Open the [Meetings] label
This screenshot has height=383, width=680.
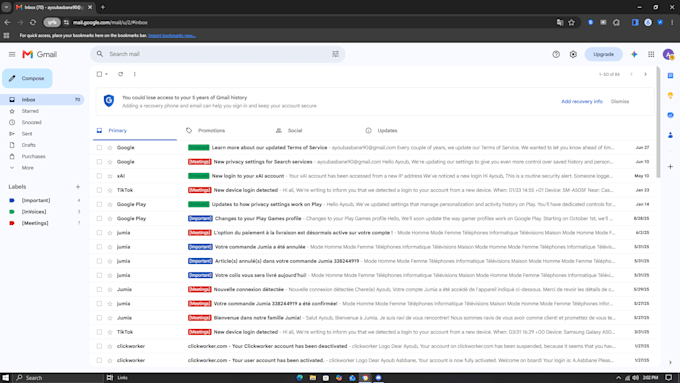(35, 223)
